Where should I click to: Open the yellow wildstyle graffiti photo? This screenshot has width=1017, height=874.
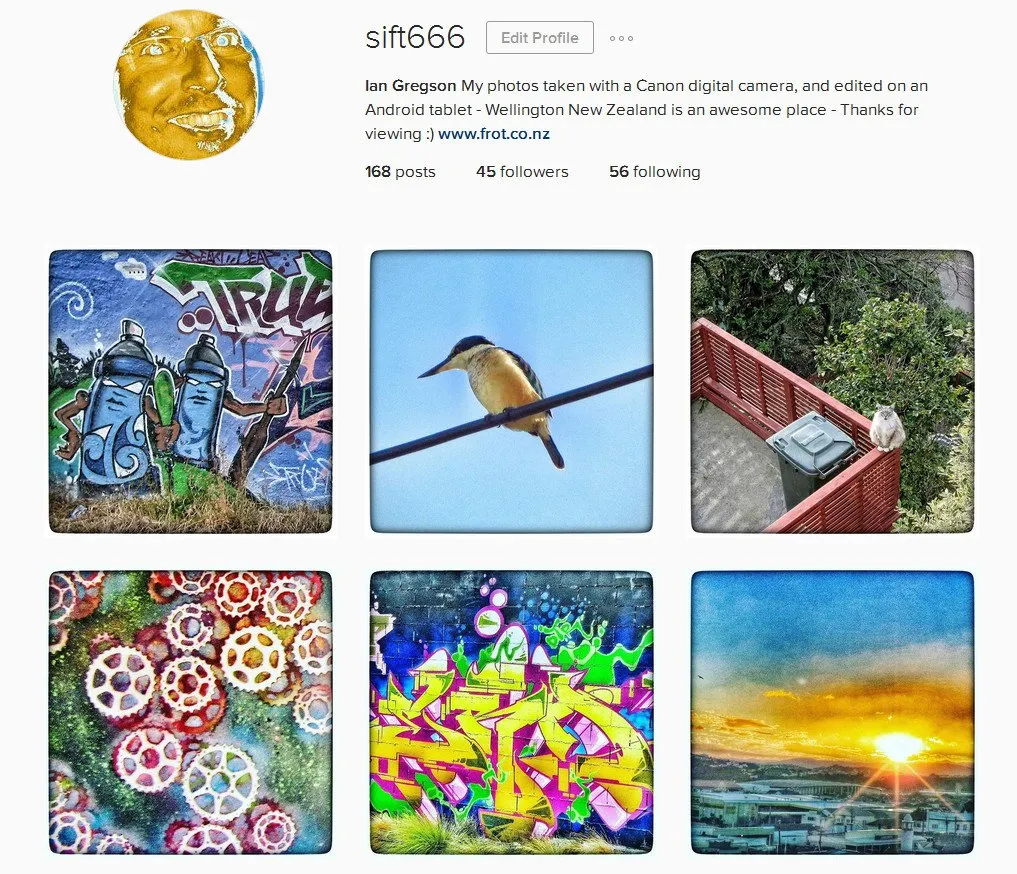coord(512,713)
